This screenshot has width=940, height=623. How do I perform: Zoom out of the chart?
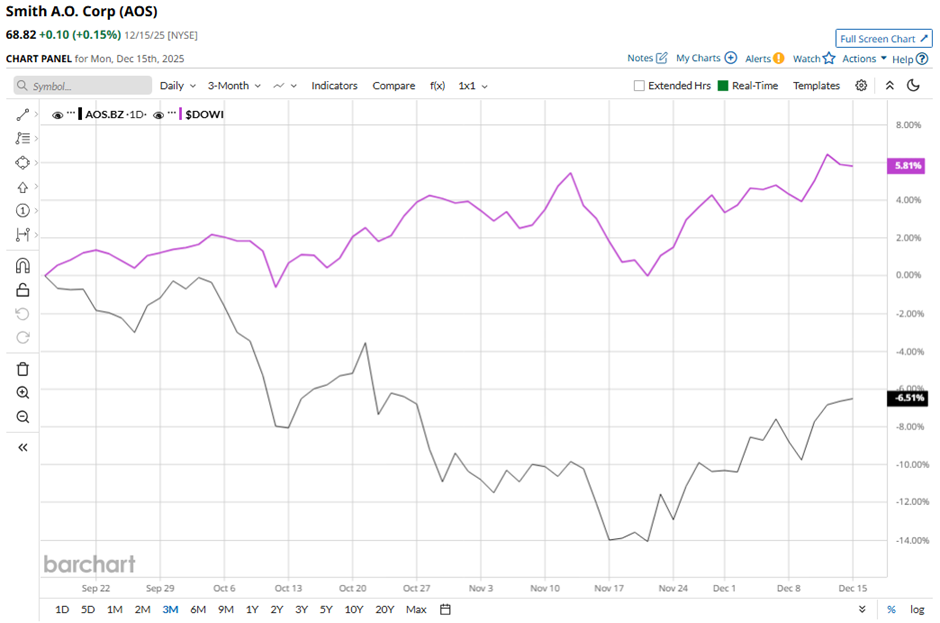point(23,417)
